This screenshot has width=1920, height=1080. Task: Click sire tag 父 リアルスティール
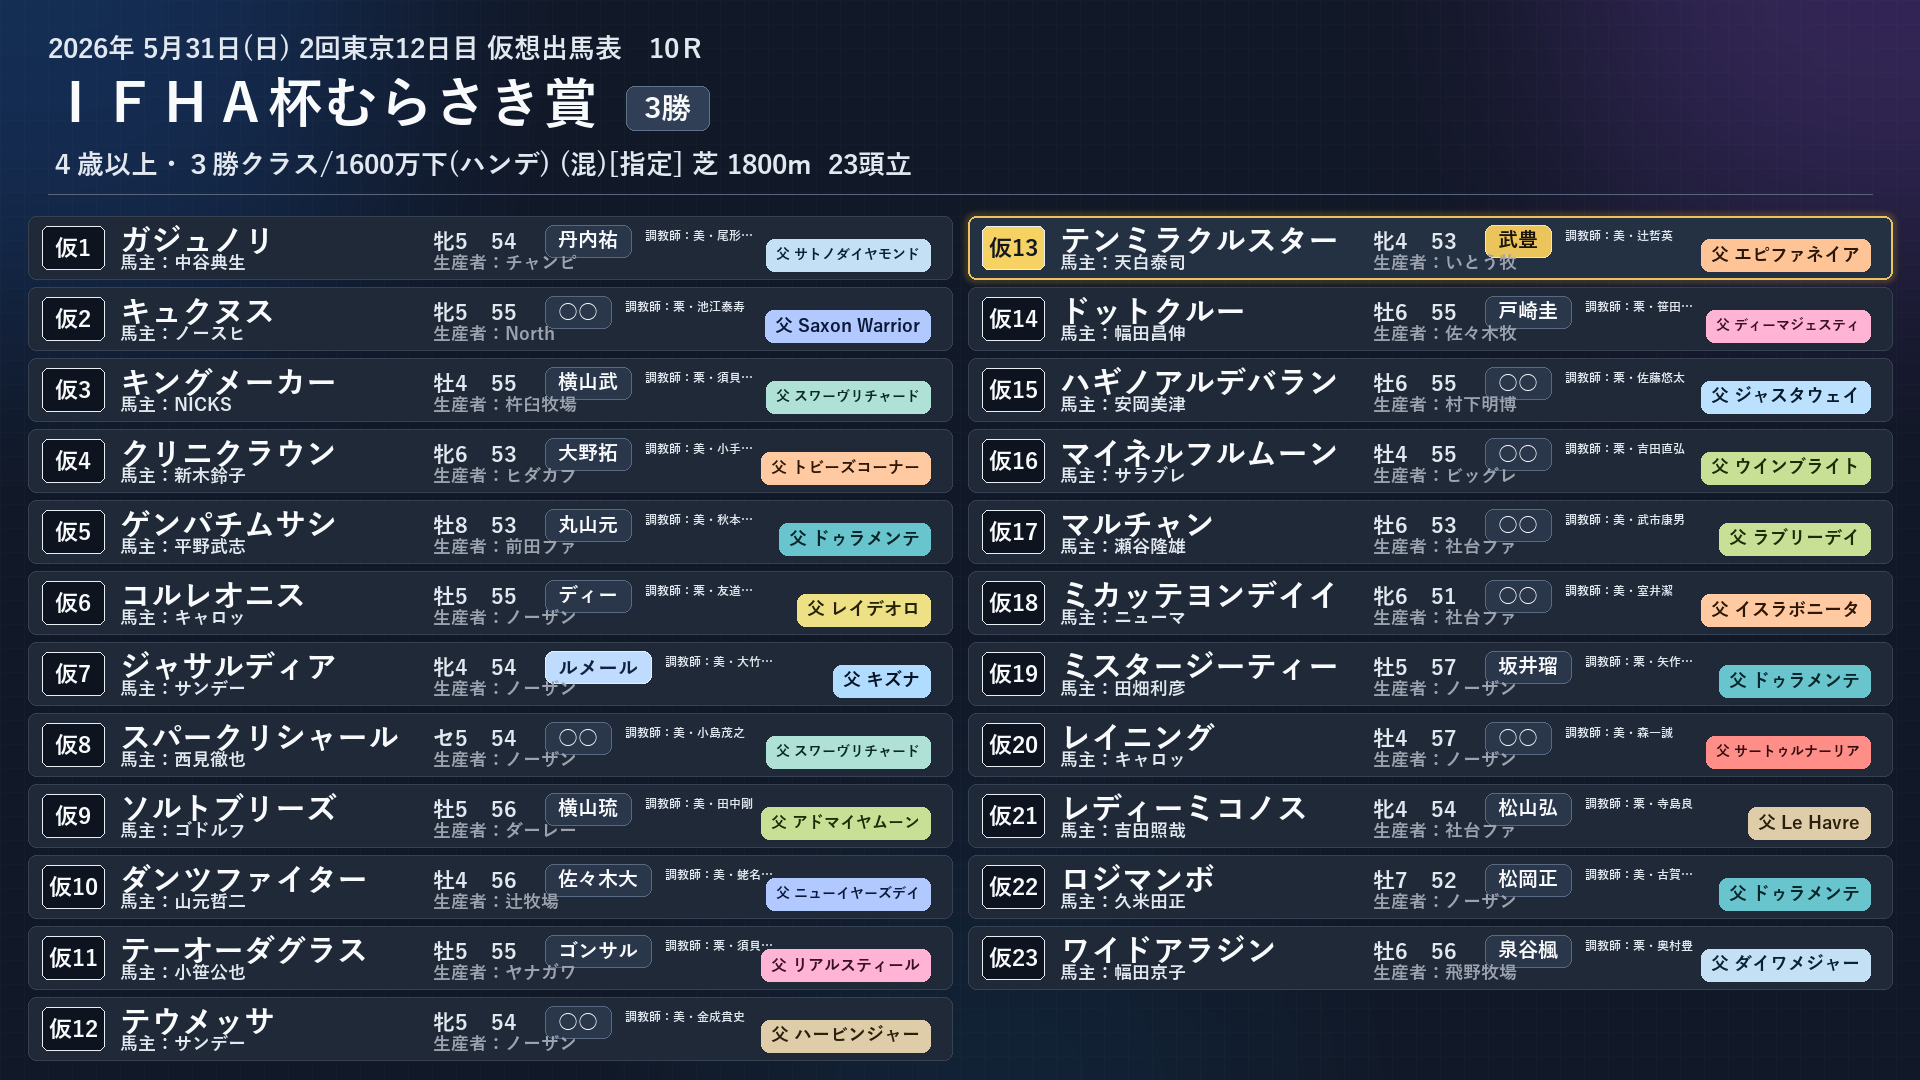(x=846, y=965)
